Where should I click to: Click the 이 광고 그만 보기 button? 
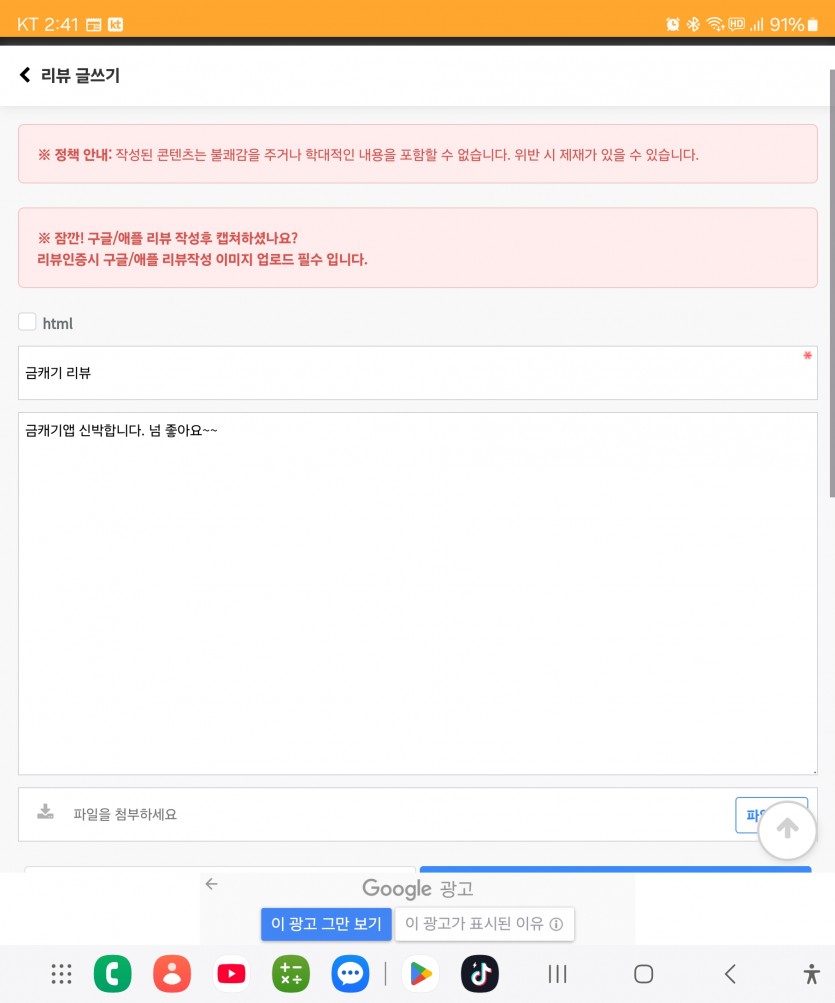(x=326, y=924)
